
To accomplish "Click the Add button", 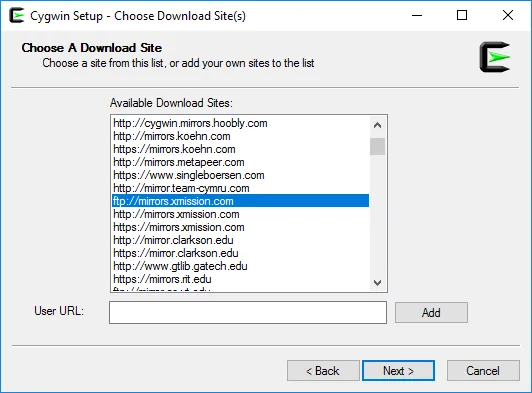I will (x=431, y=312).
